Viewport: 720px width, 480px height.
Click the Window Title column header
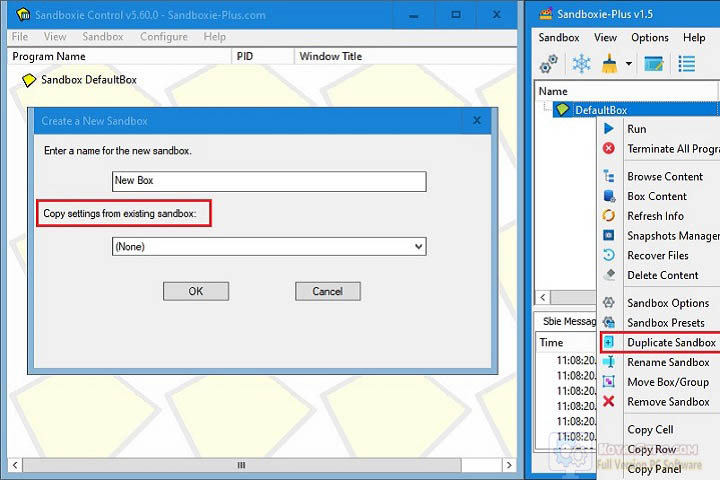click(x=405, y=56)
